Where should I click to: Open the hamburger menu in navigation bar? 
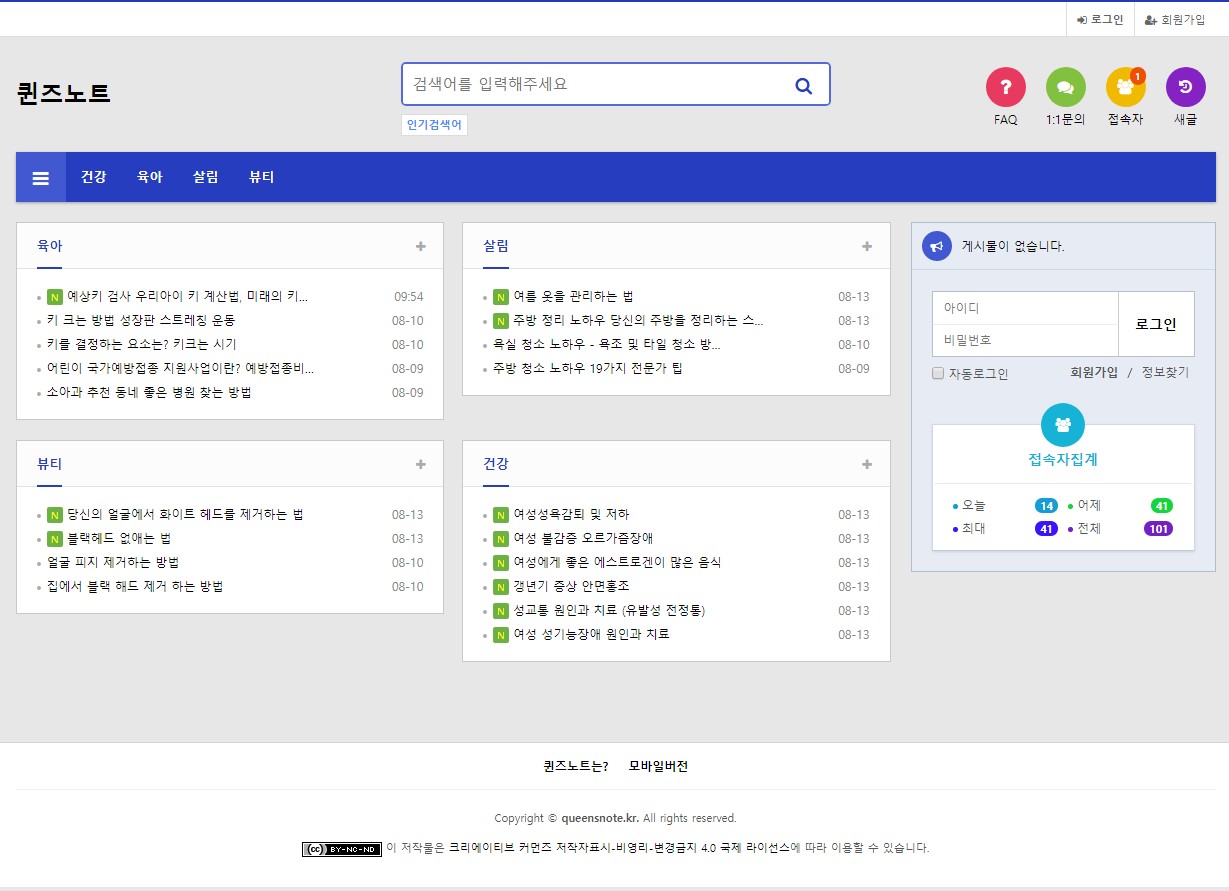pyautogui.click(x=41, y=178)
